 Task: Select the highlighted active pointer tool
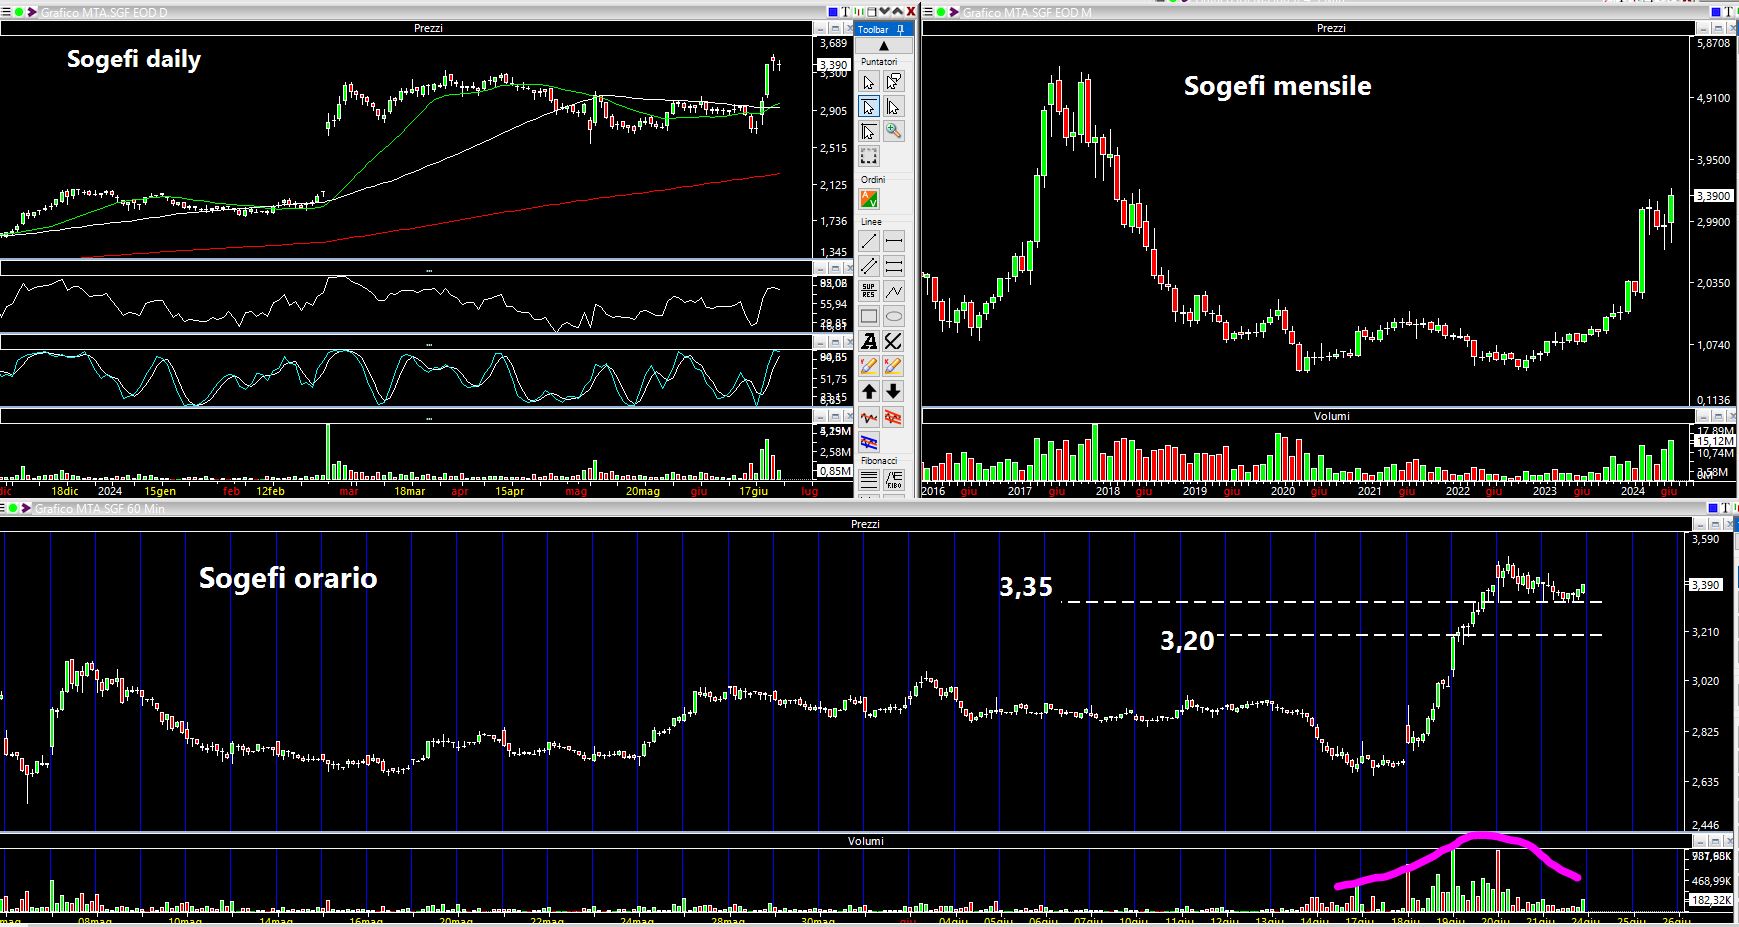[x=869, y=106]
